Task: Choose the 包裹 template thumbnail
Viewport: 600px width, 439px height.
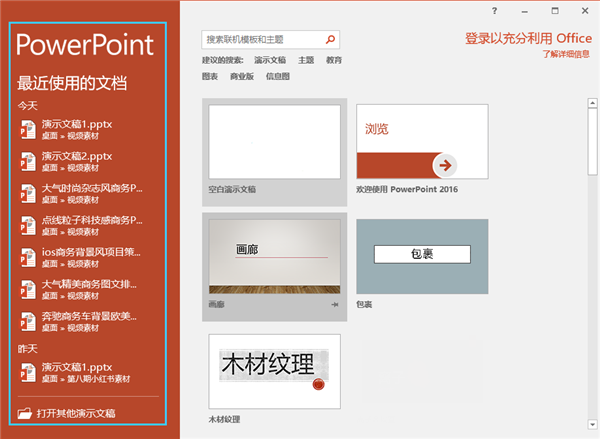Action: click(422, 256)
